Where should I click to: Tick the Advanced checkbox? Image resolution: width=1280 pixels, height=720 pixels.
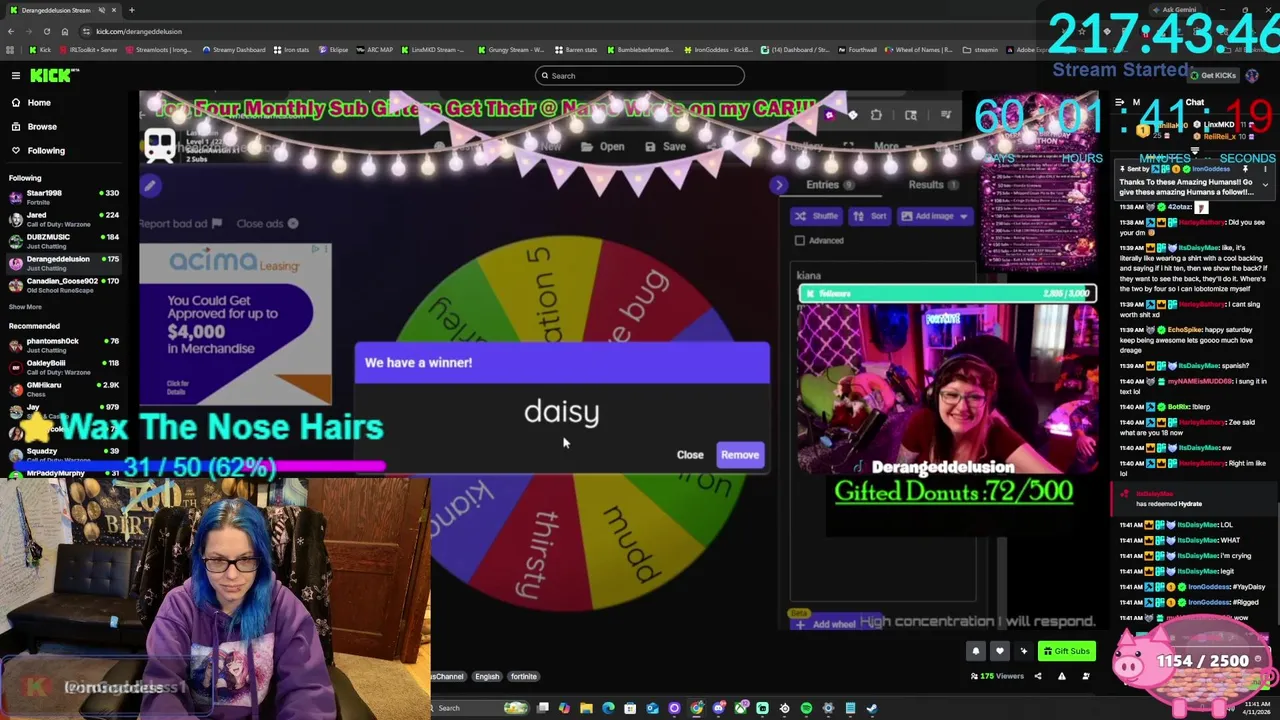[800, 241]
